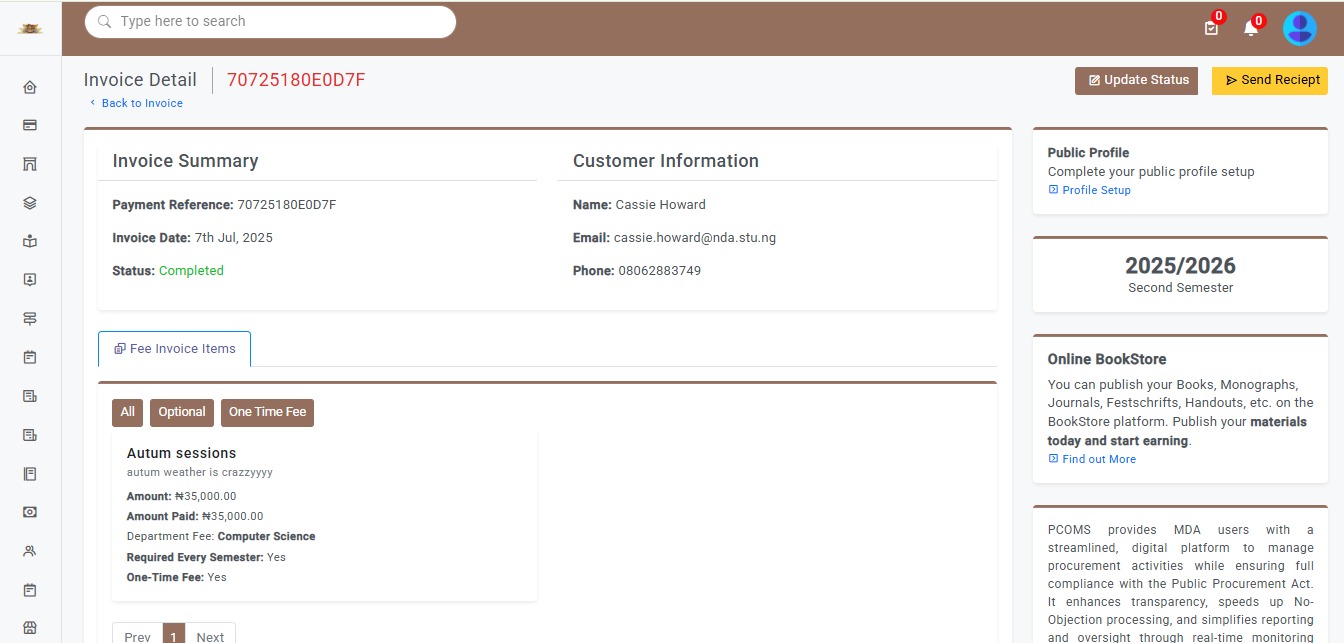The image size is (1344, 643).
Task: Open the home icon in sidebar
Action: tap(30, 87)
